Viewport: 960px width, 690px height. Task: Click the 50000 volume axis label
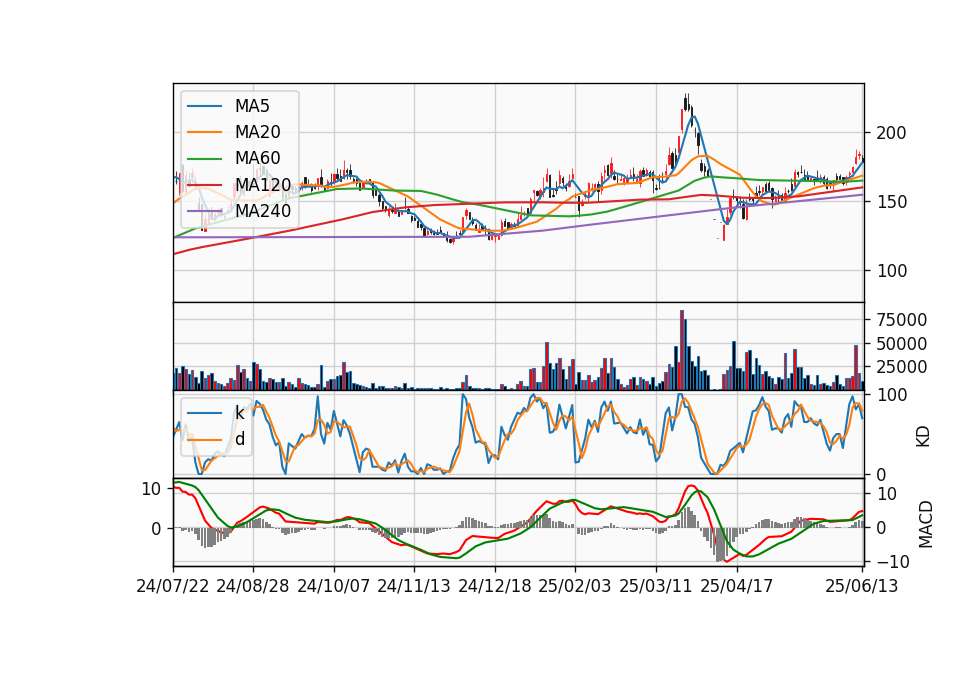pos(902,343)
